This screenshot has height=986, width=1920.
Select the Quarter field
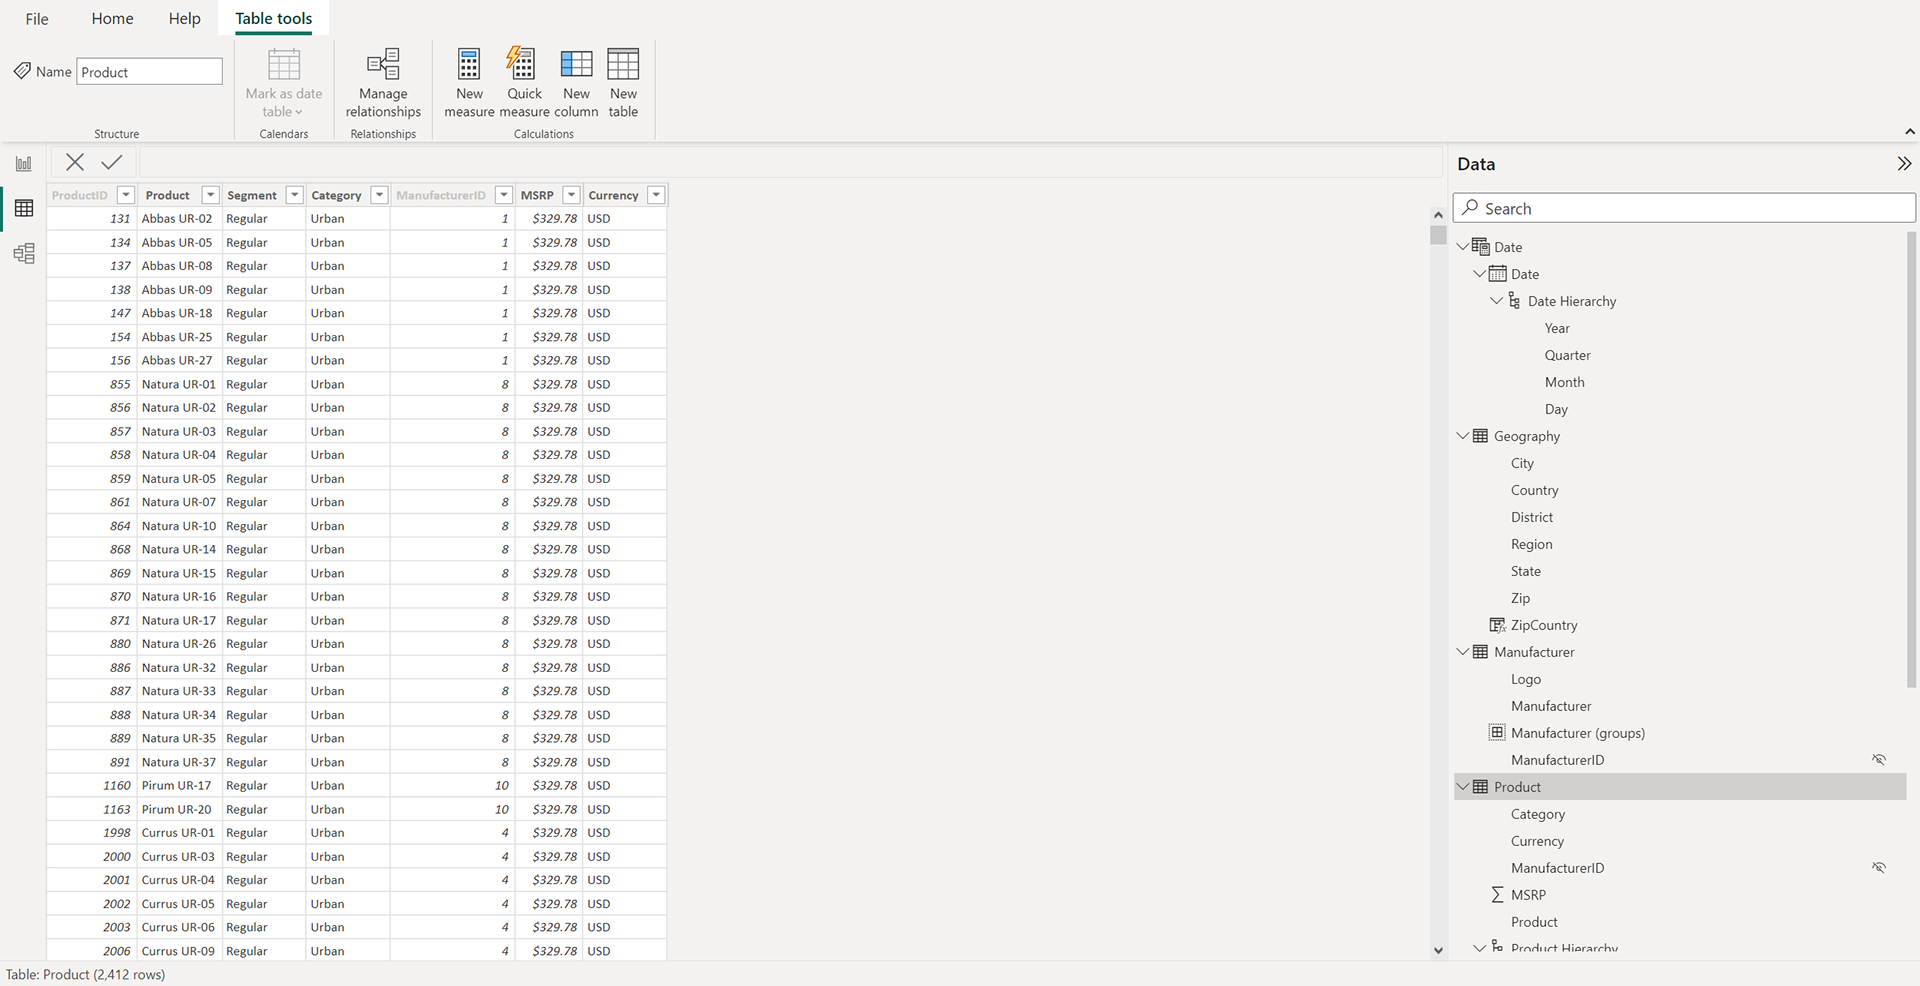1567,355
